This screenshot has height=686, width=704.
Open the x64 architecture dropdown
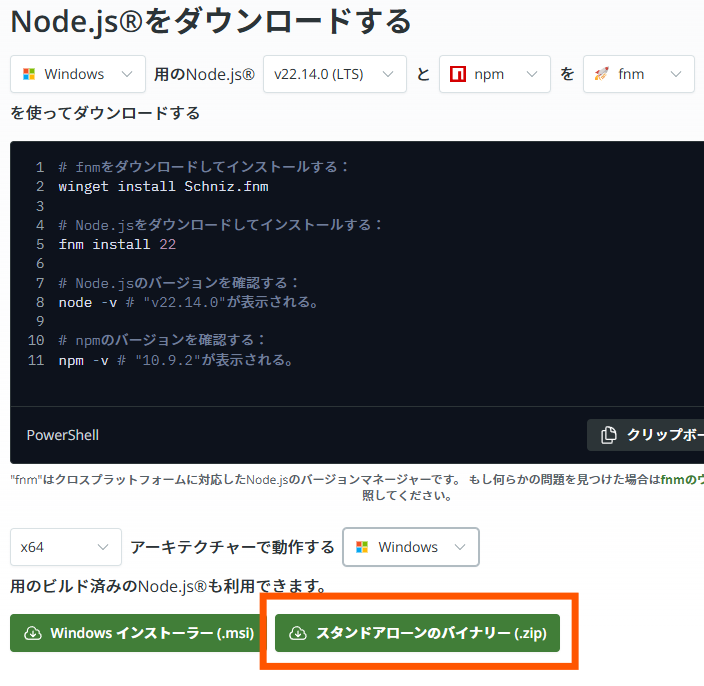click(66, 547)
